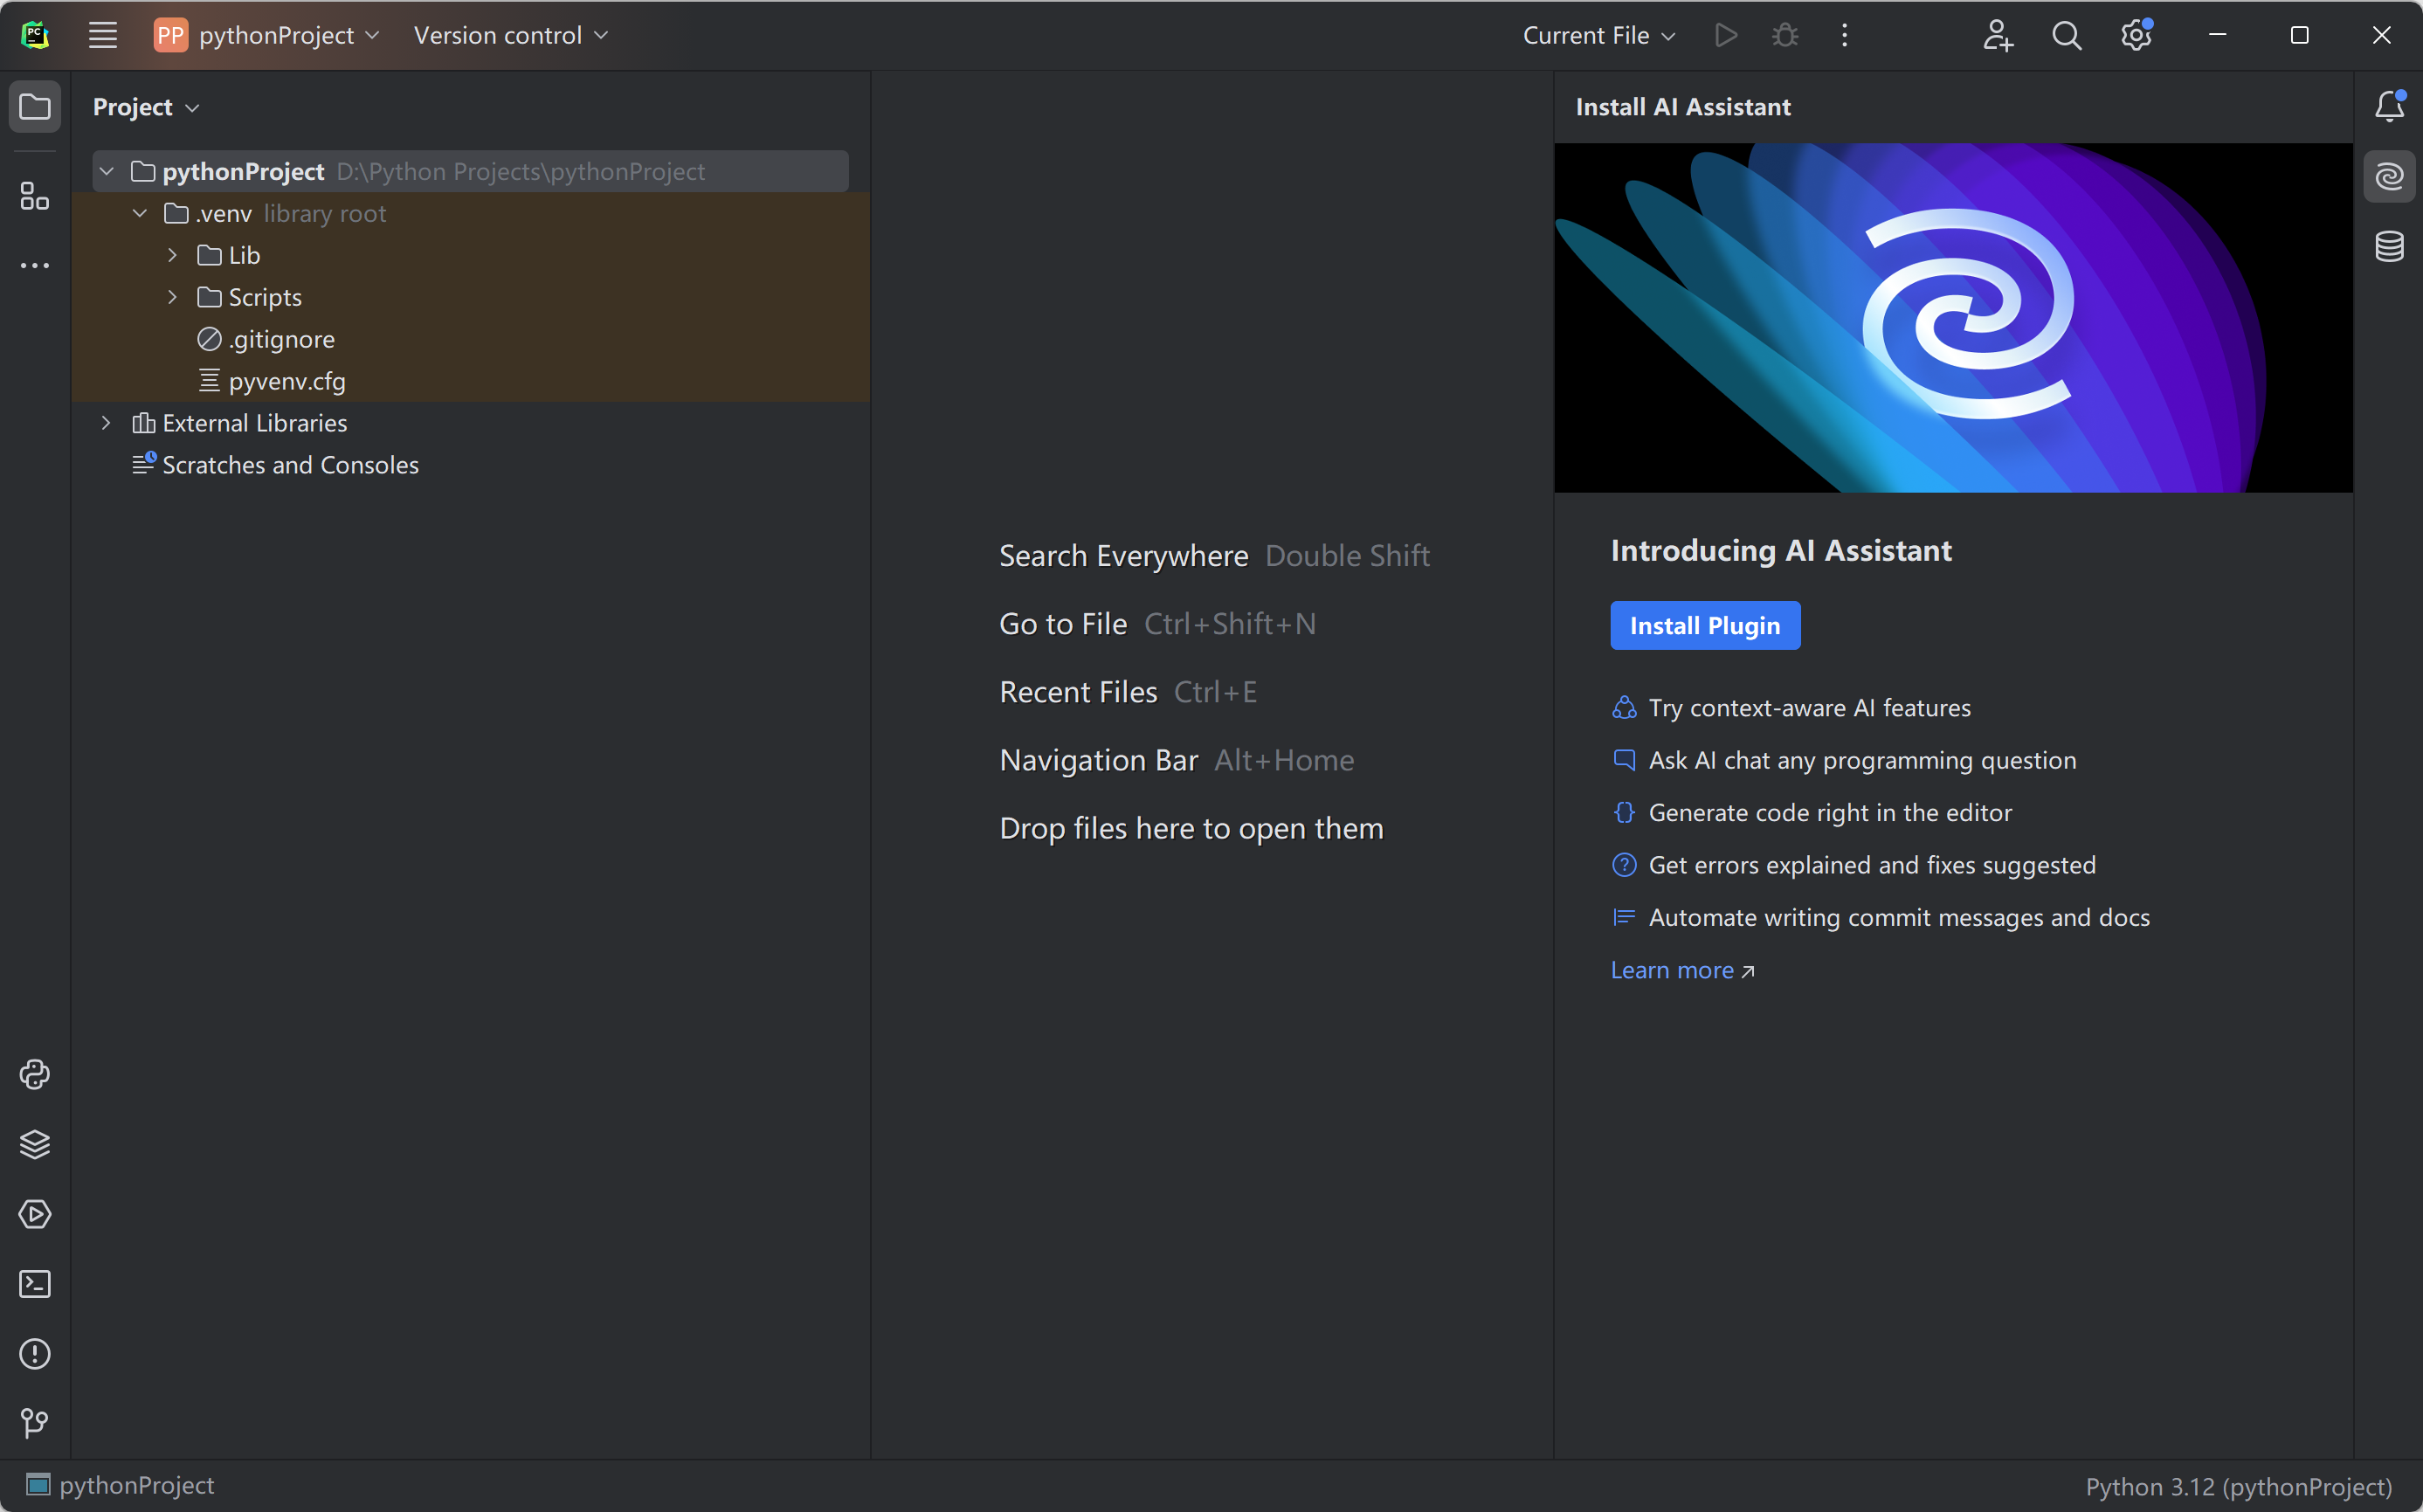Select the External Libraries row
This screenshot has height=1512, width=2423.
click(470, 423)
